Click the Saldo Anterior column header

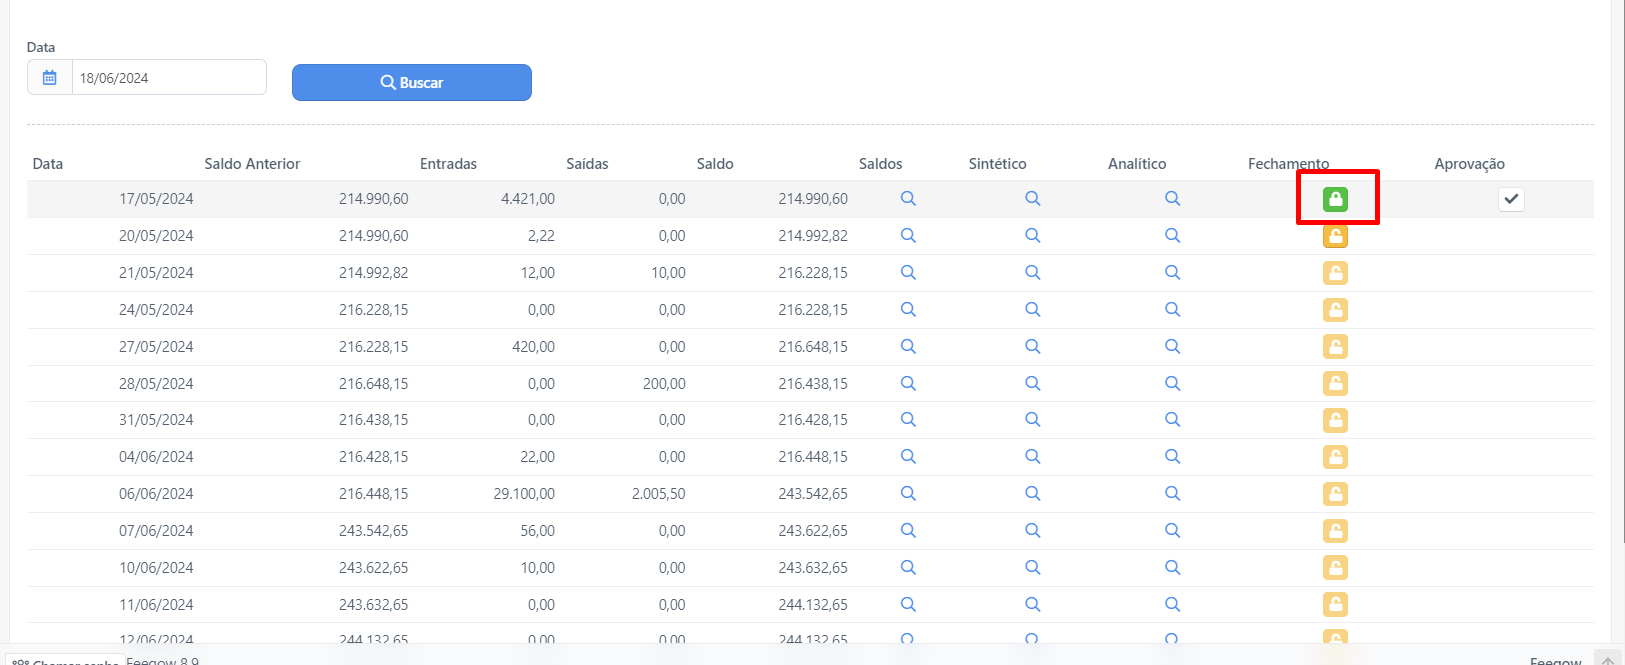[x=252, y=164]
